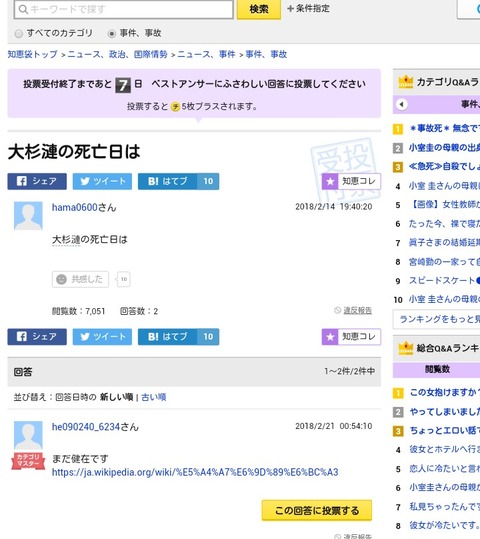480x539 pixels.
Task: Select the 事件、事故 radio button
Action: point(111,34)
